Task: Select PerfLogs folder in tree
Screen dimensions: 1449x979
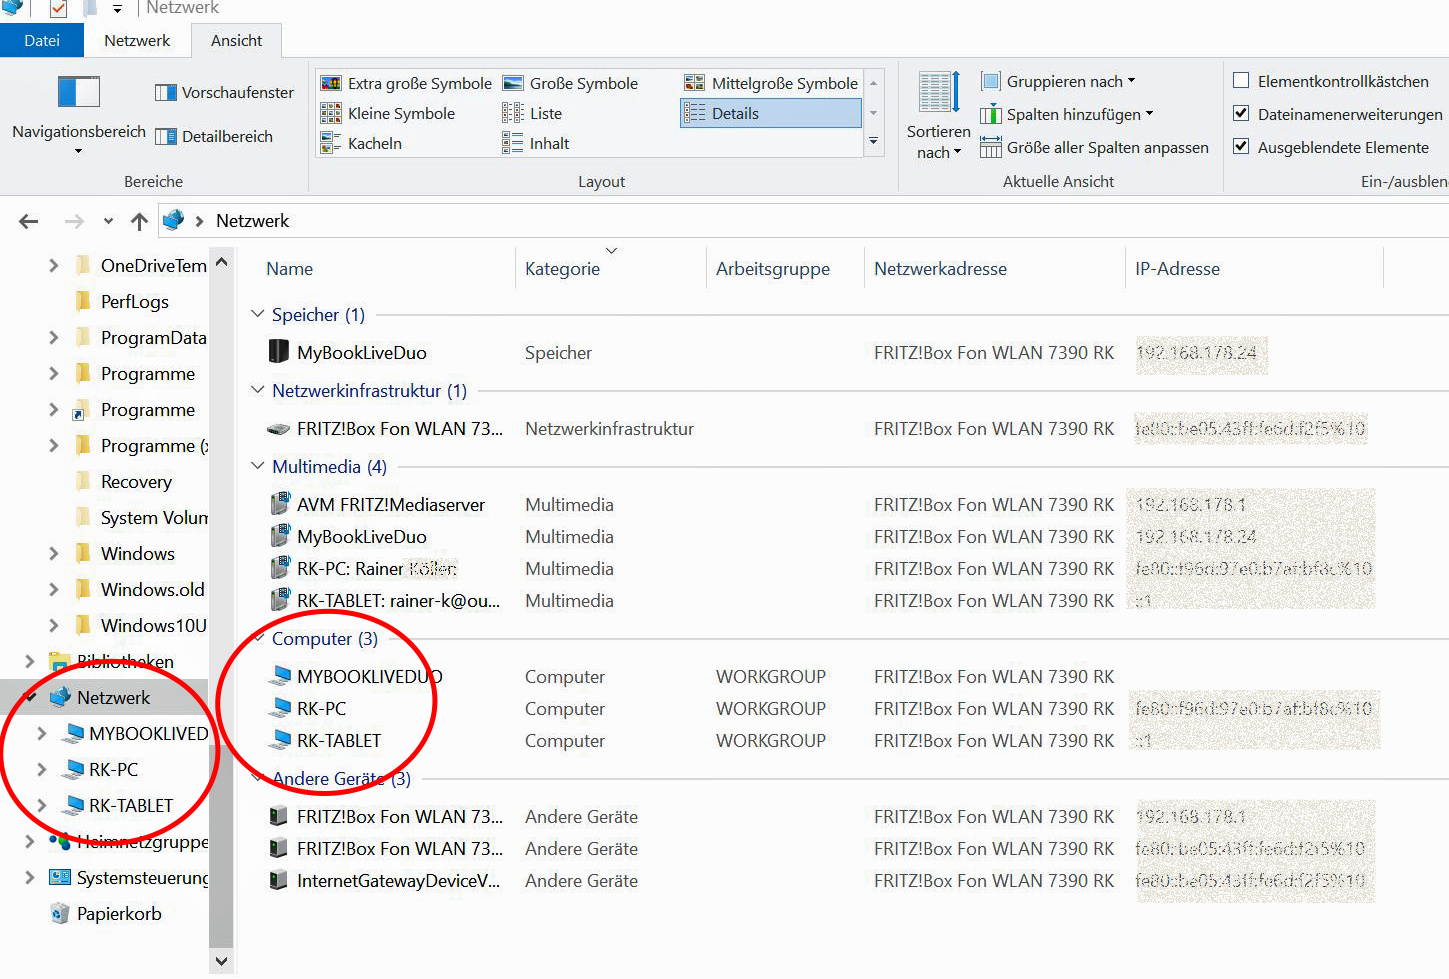Action: [134, 301]
